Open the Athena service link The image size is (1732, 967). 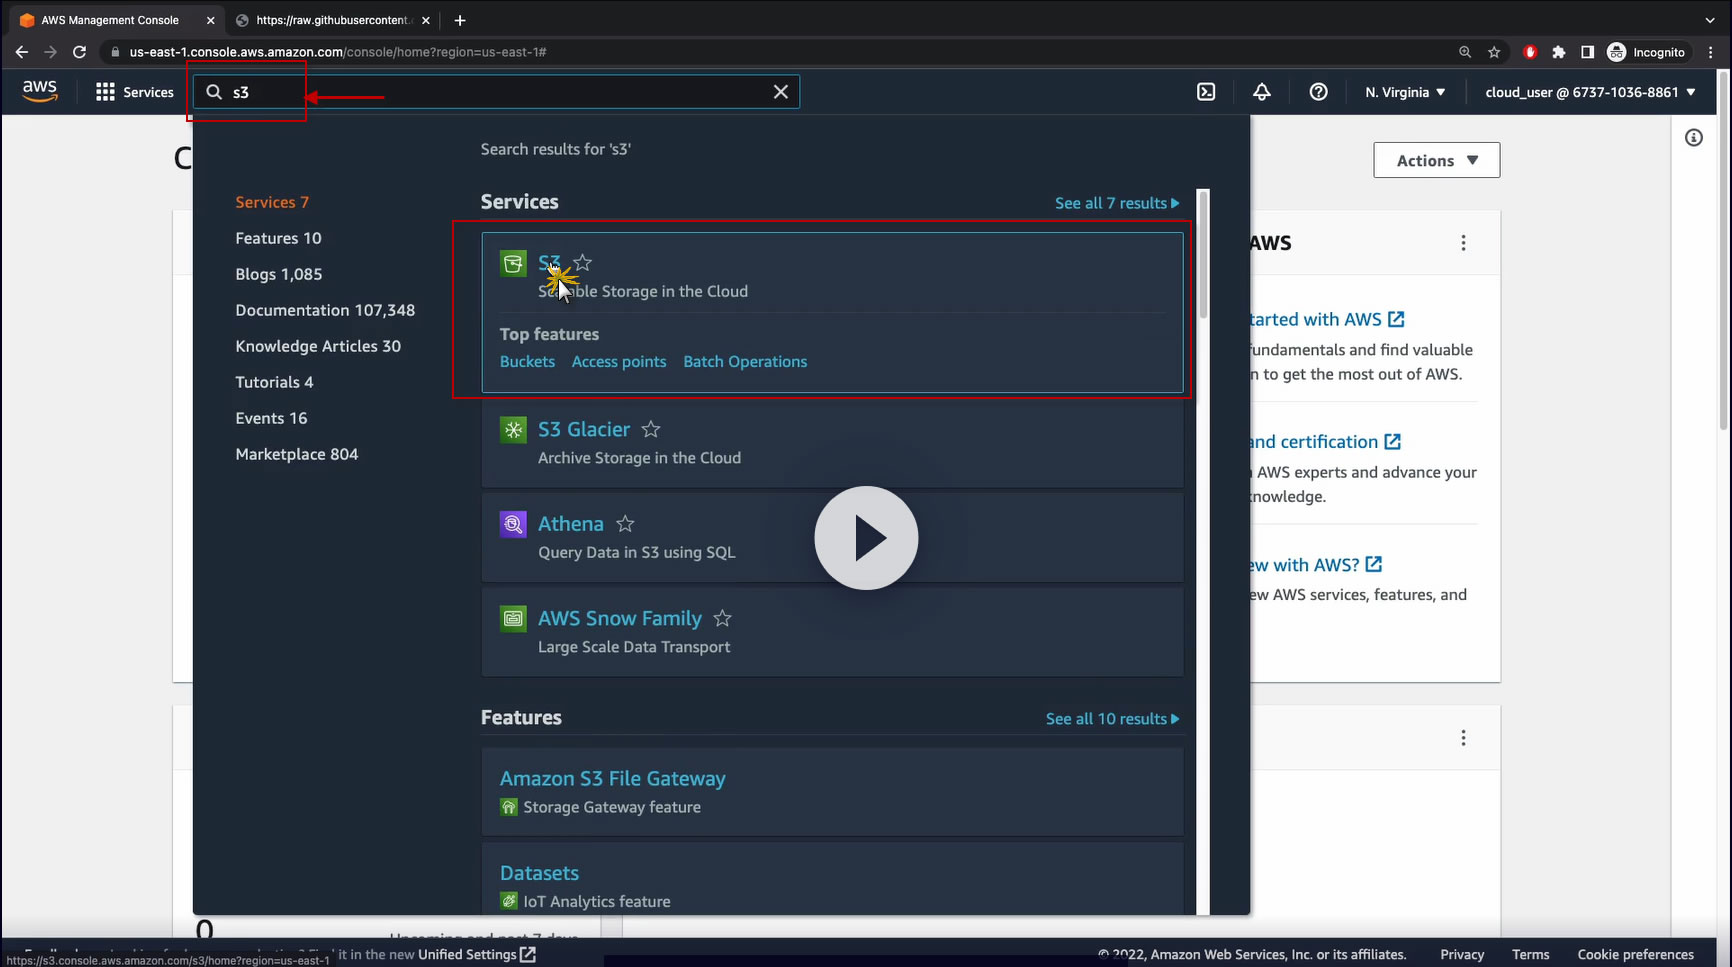coord(571,524)
